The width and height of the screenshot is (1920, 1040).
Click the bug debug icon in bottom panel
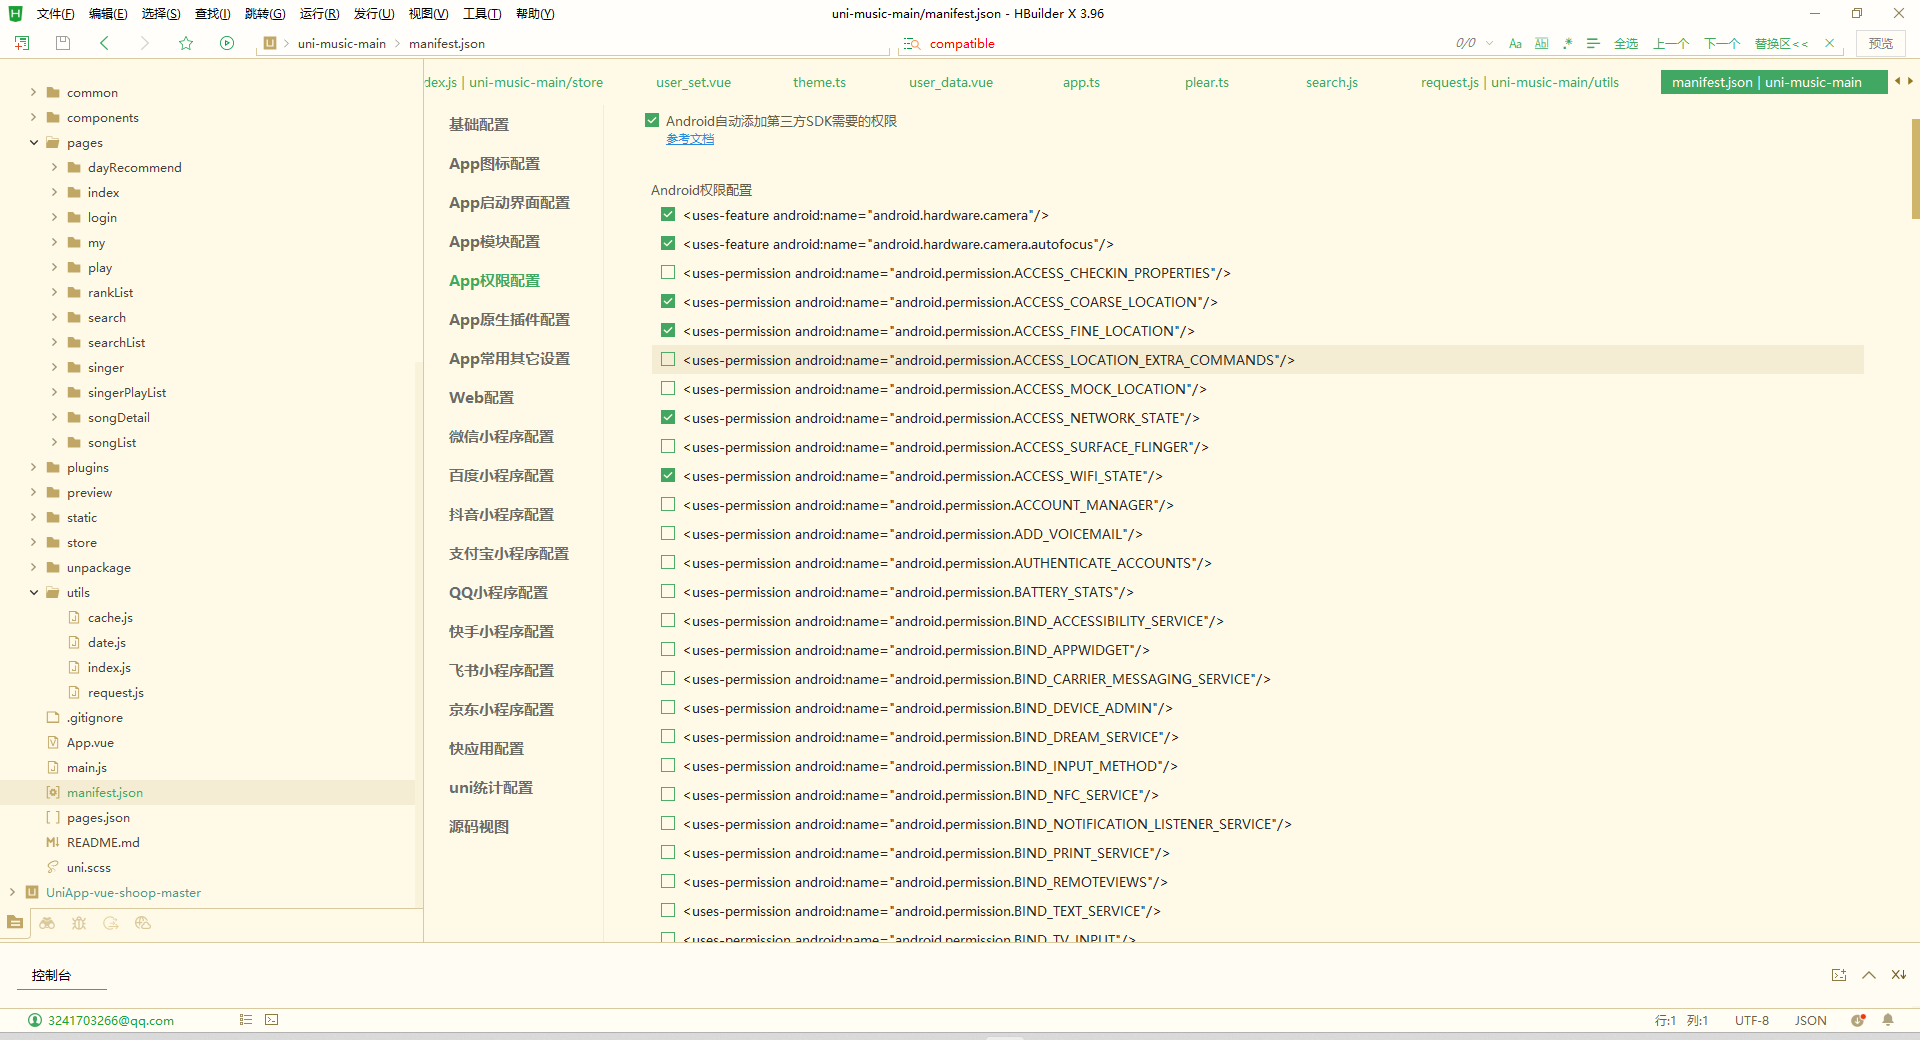[79, 923]
